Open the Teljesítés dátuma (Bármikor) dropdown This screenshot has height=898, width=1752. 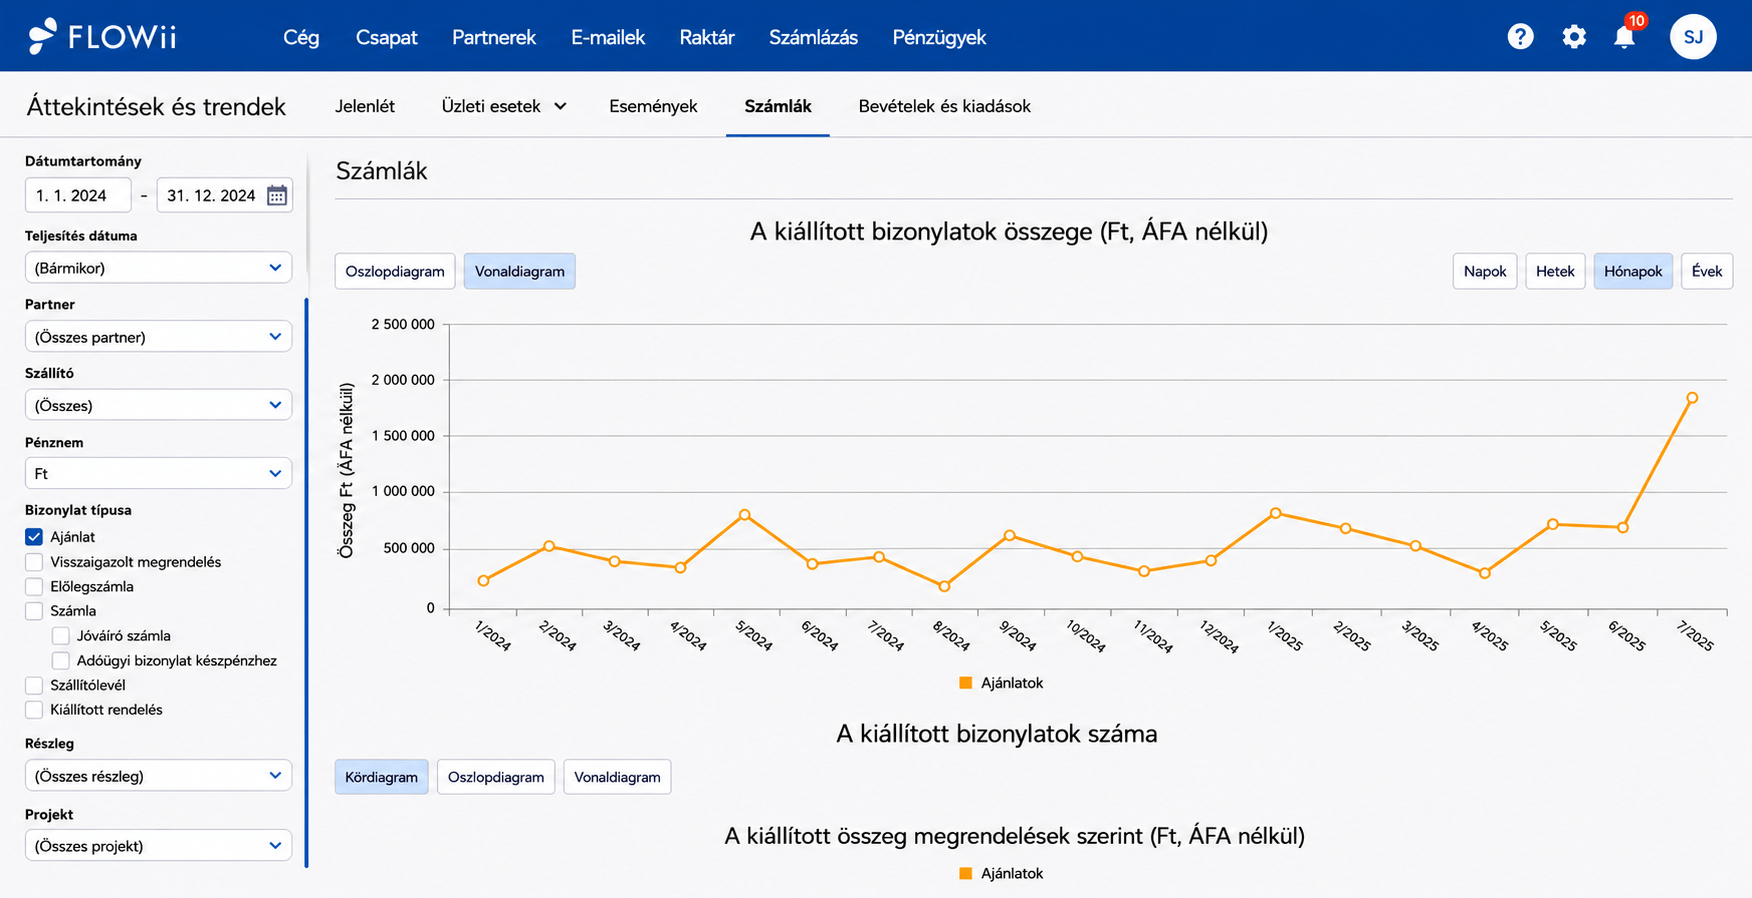pos(158,268)
